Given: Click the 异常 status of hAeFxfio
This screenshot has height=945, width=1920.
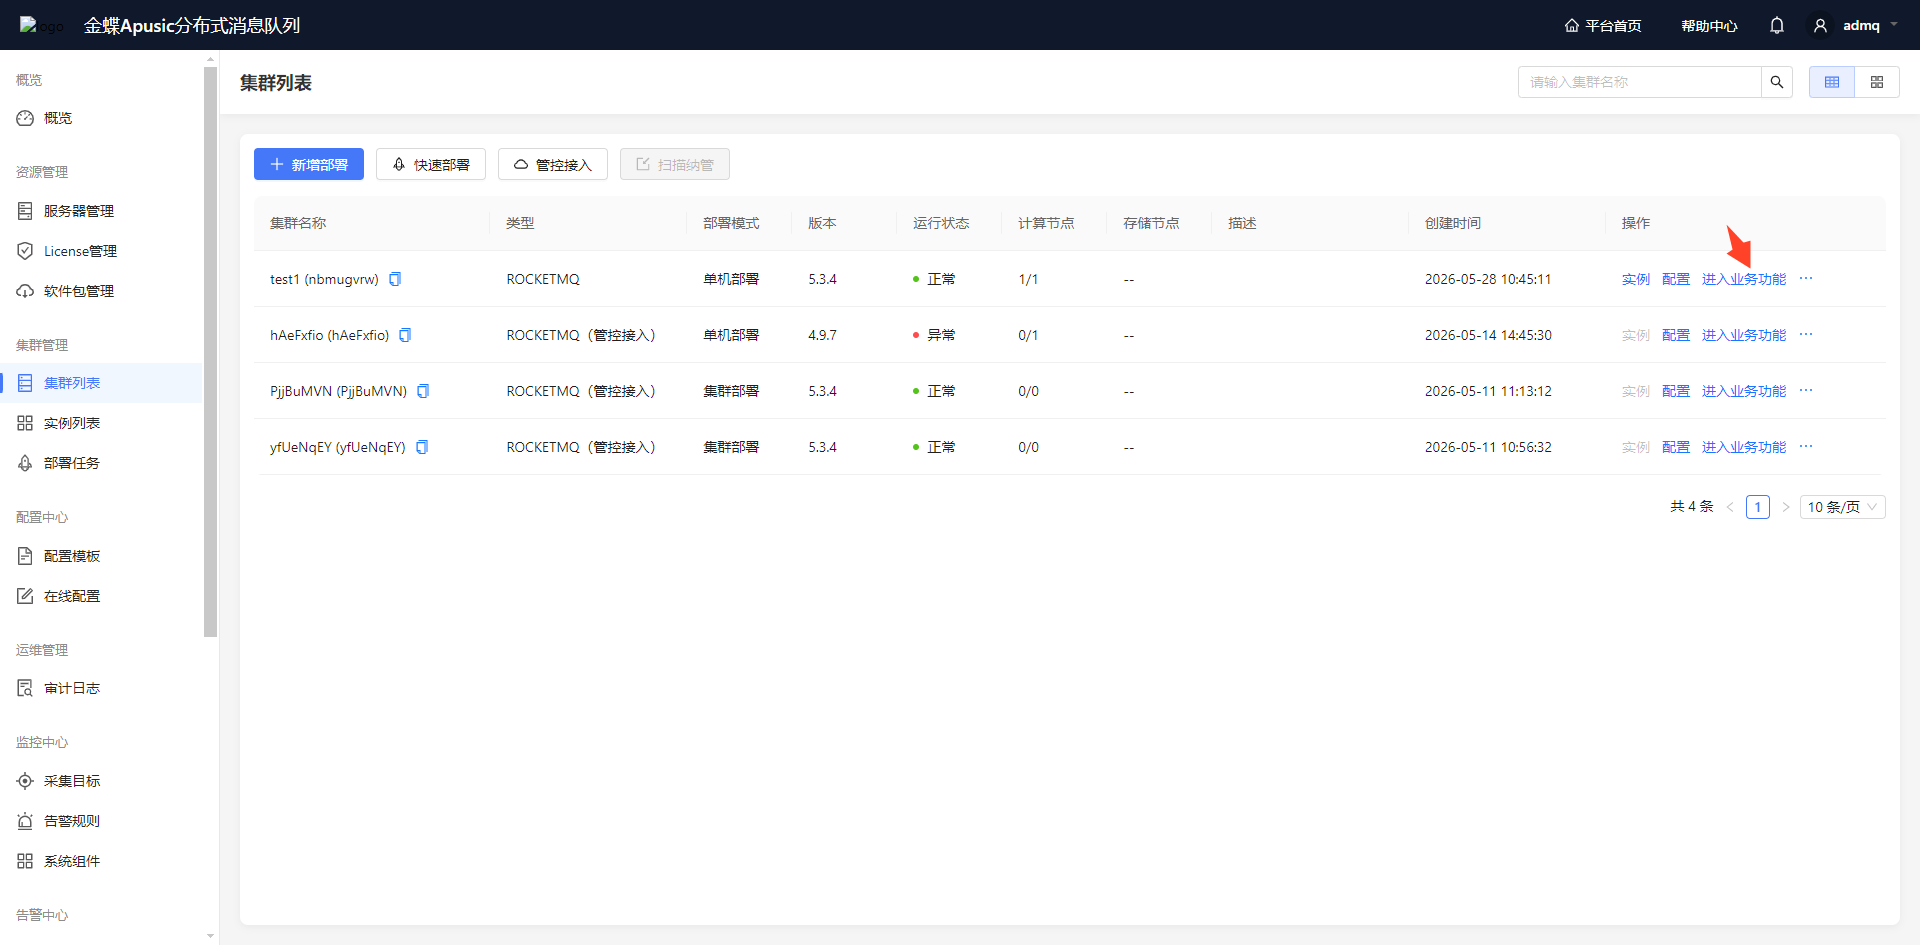Looking at the screenshot, I should pos(934,335).
